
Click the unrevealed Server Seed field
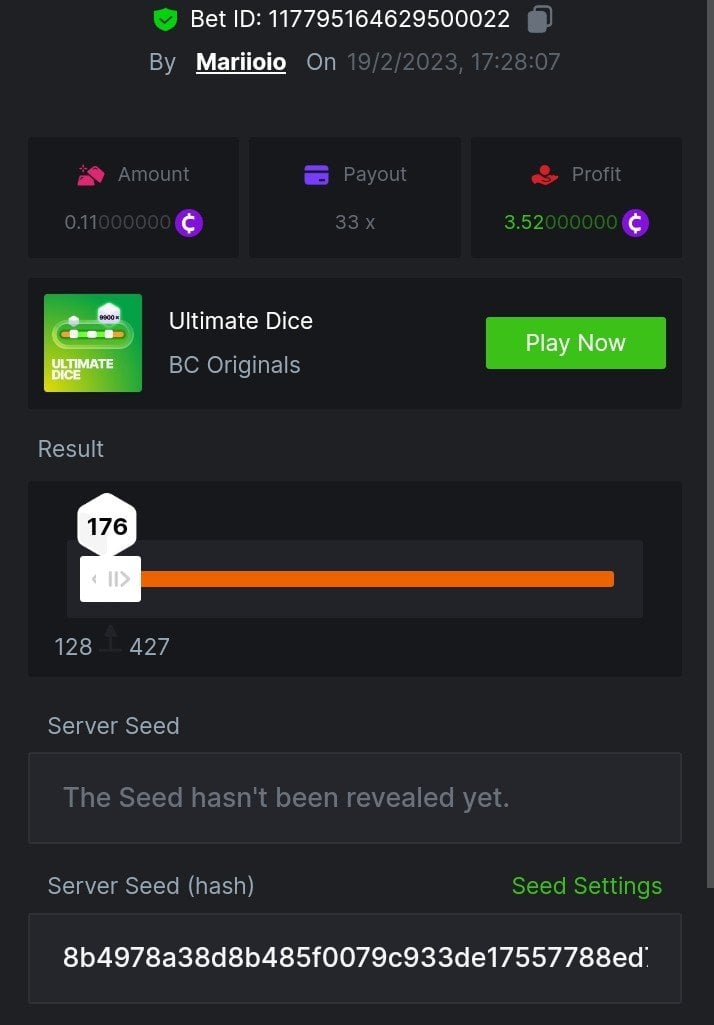pos(355,798)
